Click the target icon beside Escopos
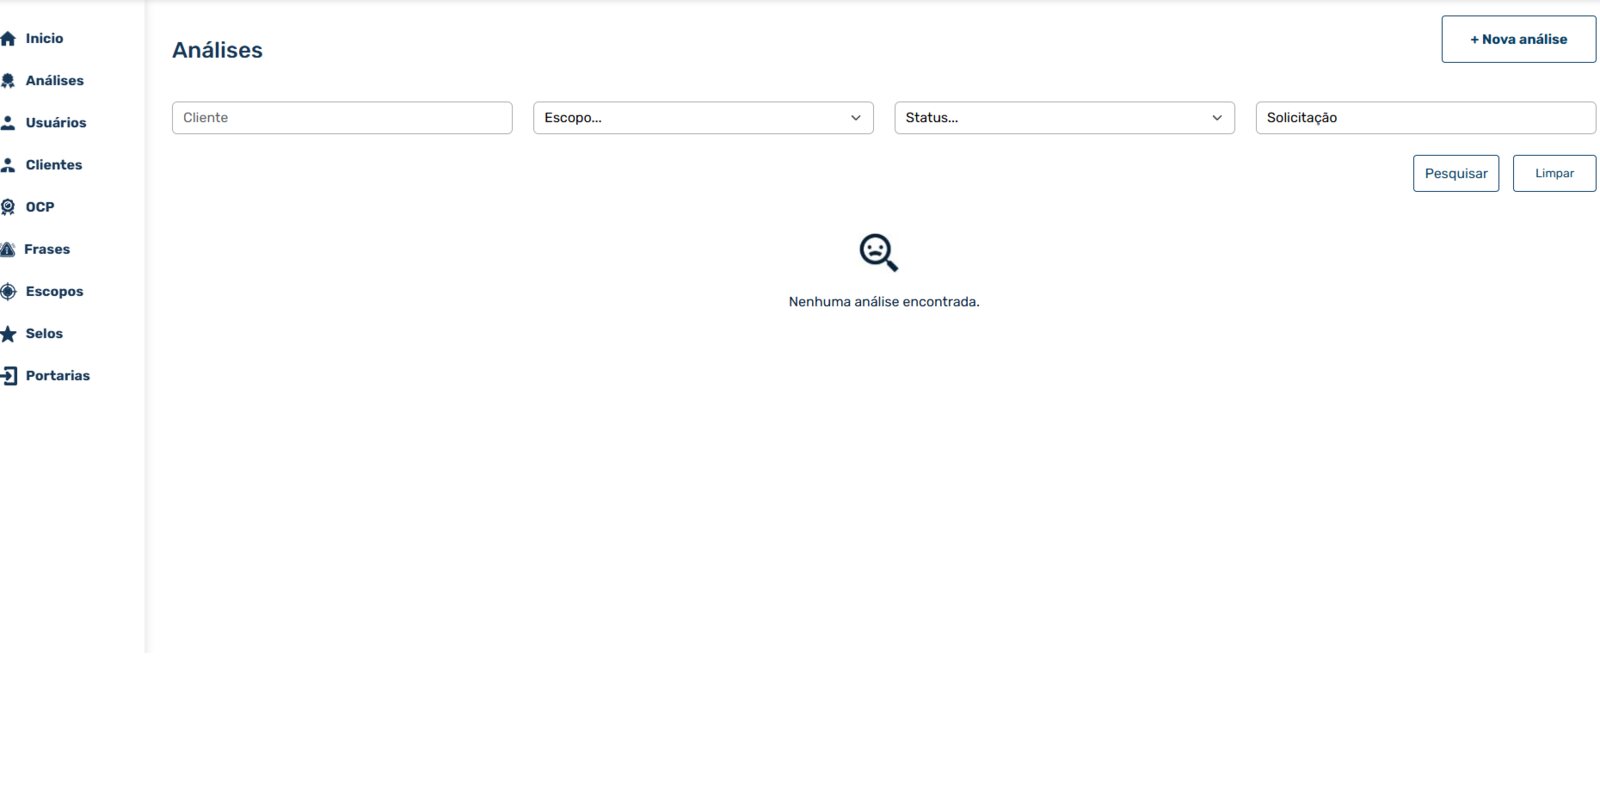This screenshot has height=800, width=1600. pos(8,291)
